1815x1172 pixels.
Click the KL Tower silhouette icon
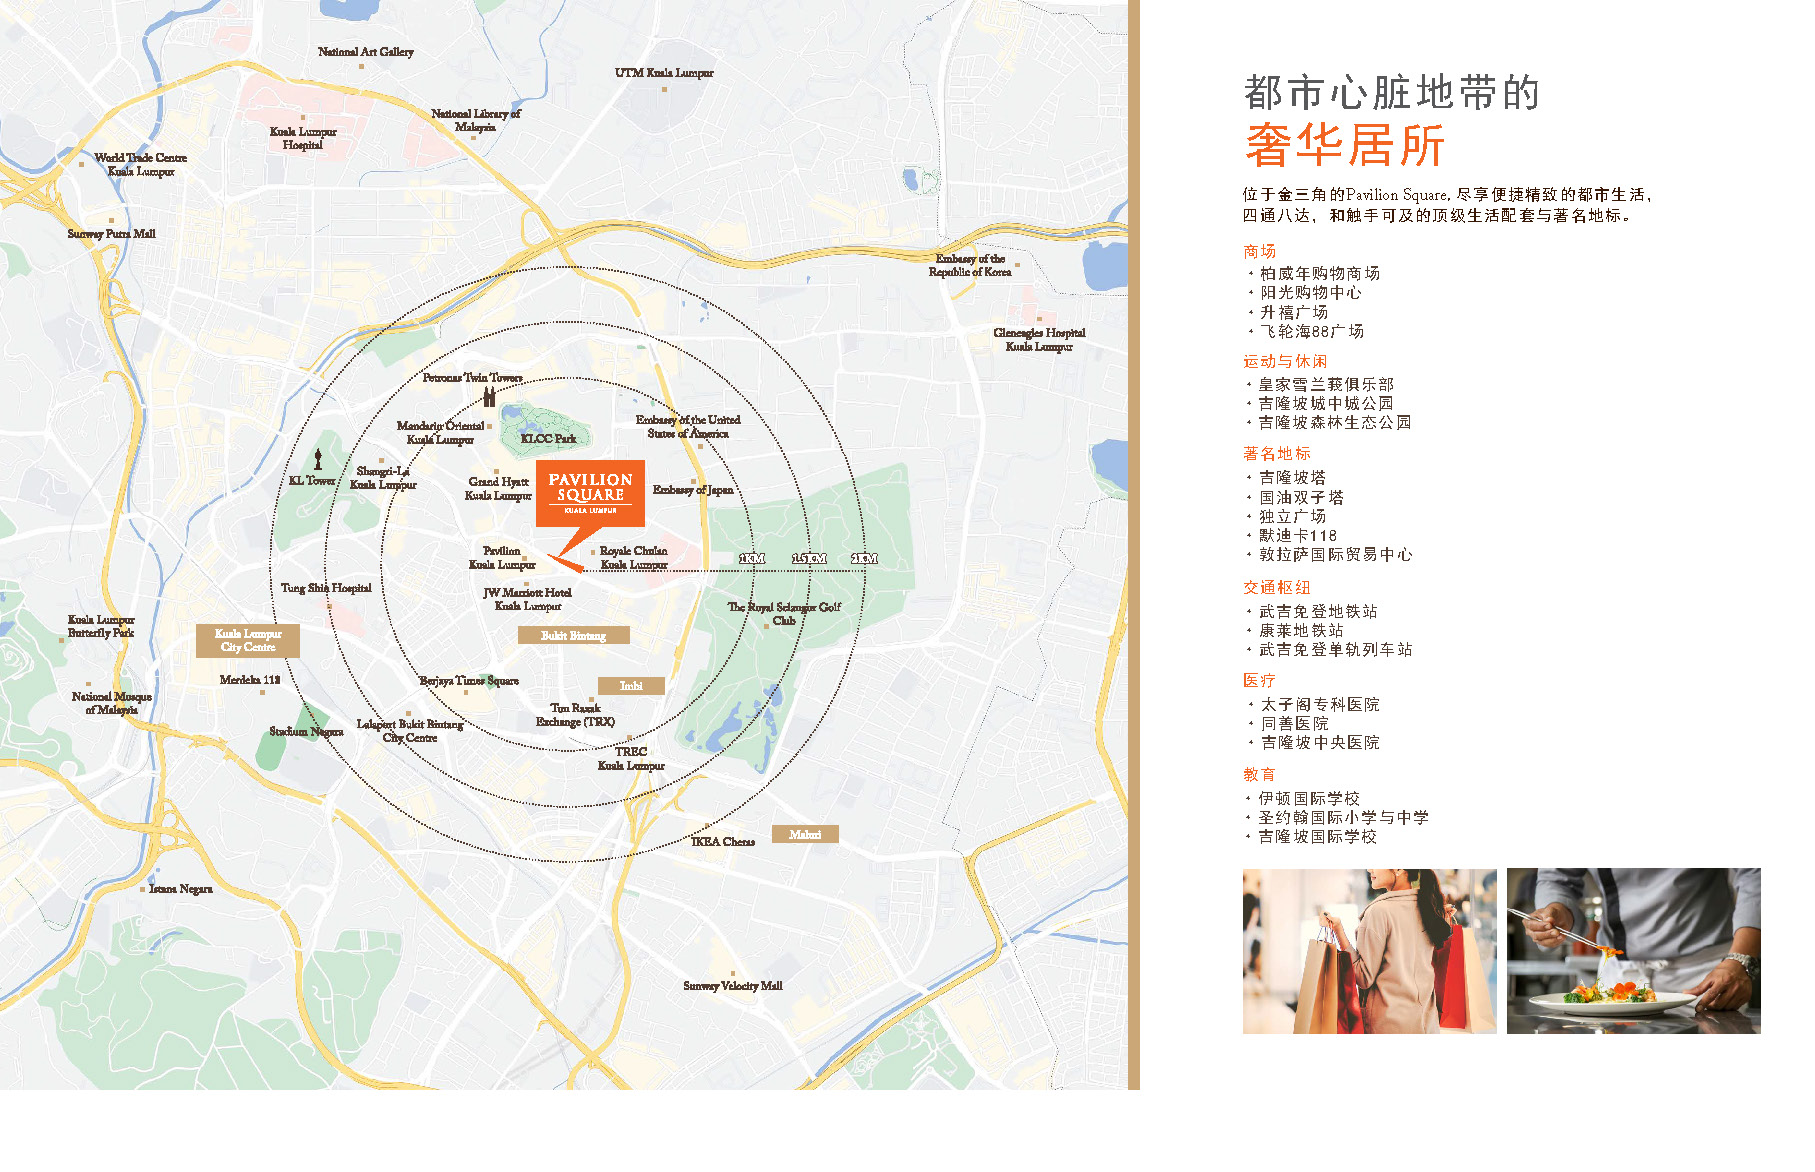coord(318,459)
